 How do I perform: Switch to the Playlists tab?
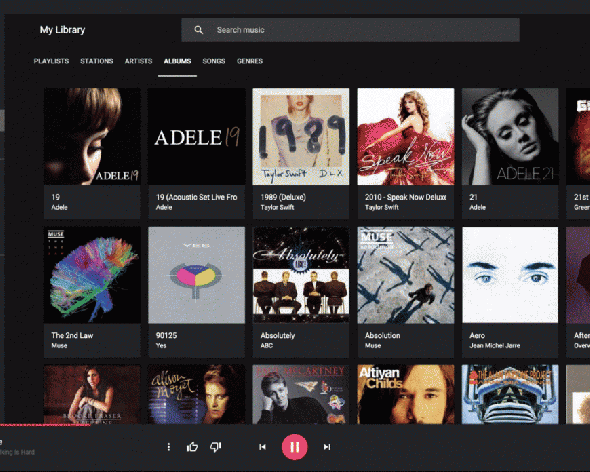click(x=51, y=61)
